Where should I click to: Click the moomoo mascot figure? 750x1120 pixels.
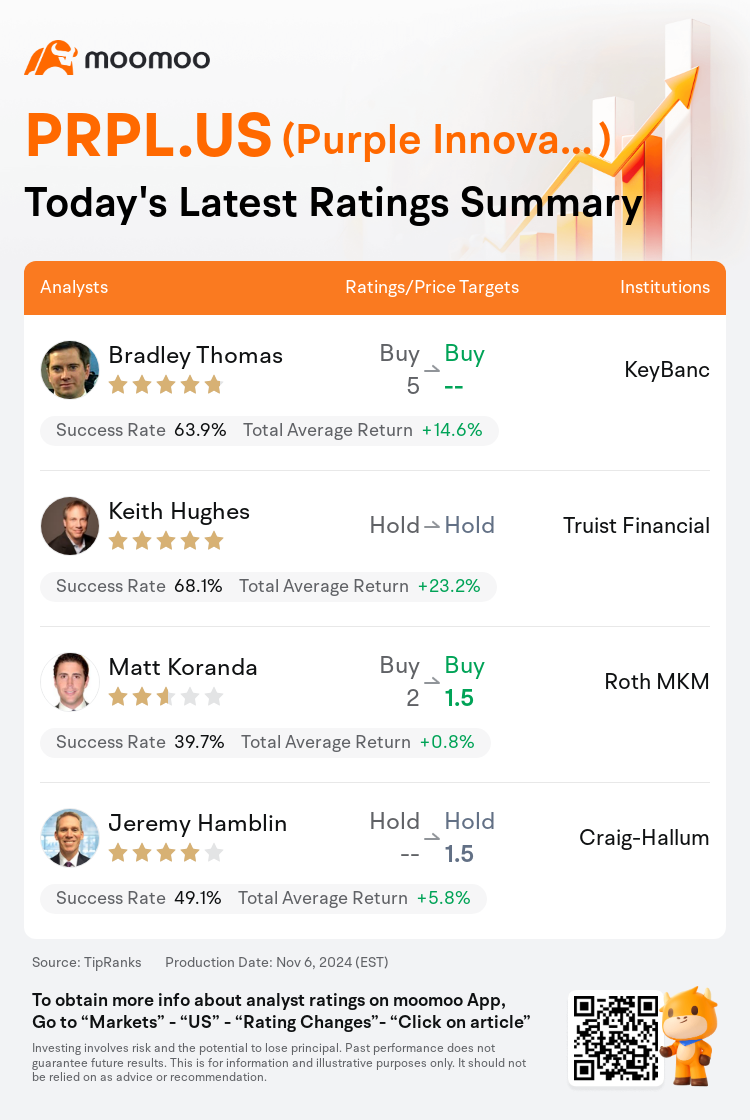687,1036
